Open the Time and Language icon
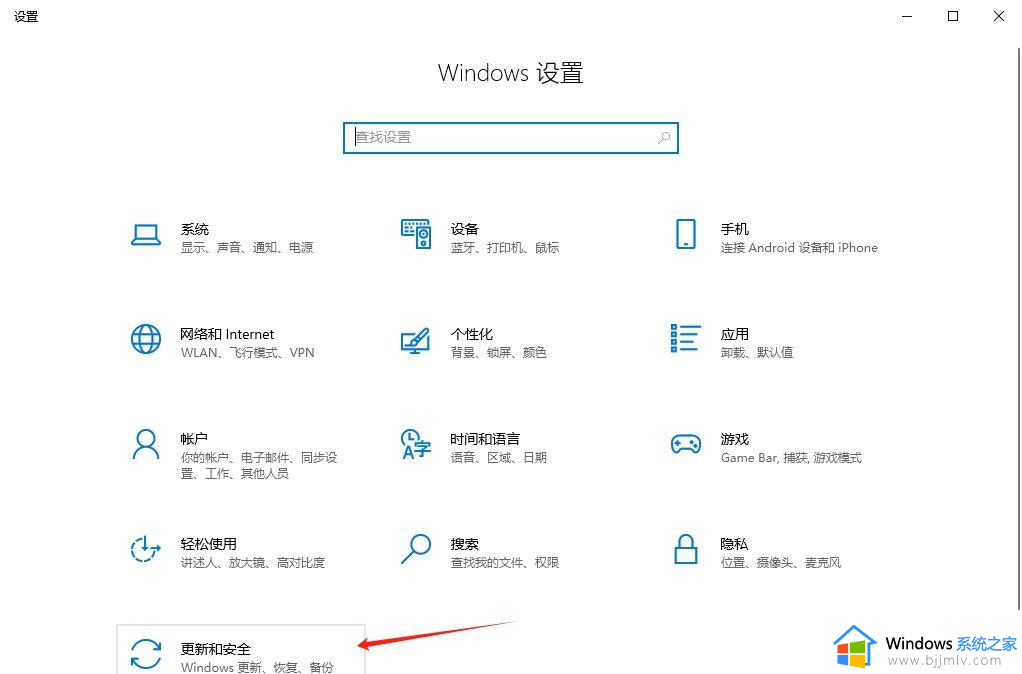The image size is (1022, 674). tap(416, 445)
